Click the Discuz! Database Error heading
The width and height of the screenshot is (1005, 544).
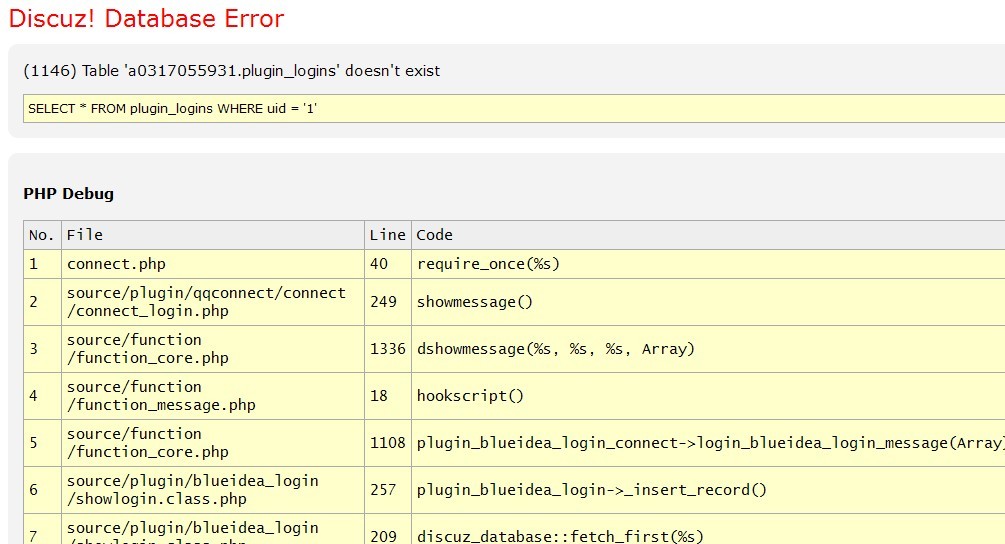(146, 19)
